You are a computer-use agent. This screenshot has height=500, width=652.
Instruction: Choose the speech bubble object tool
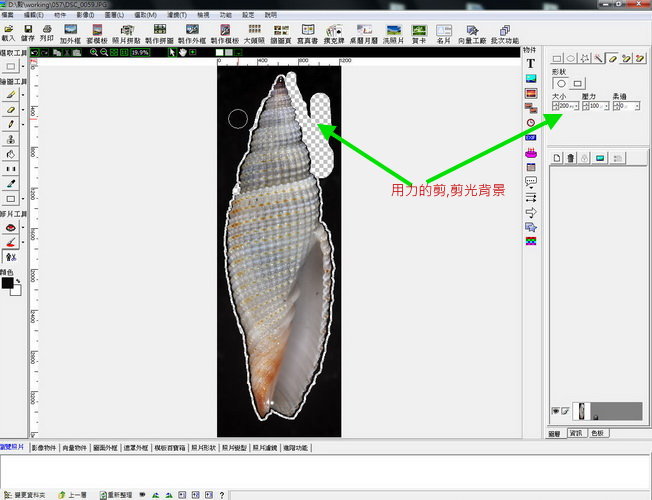tap(530, 182)
